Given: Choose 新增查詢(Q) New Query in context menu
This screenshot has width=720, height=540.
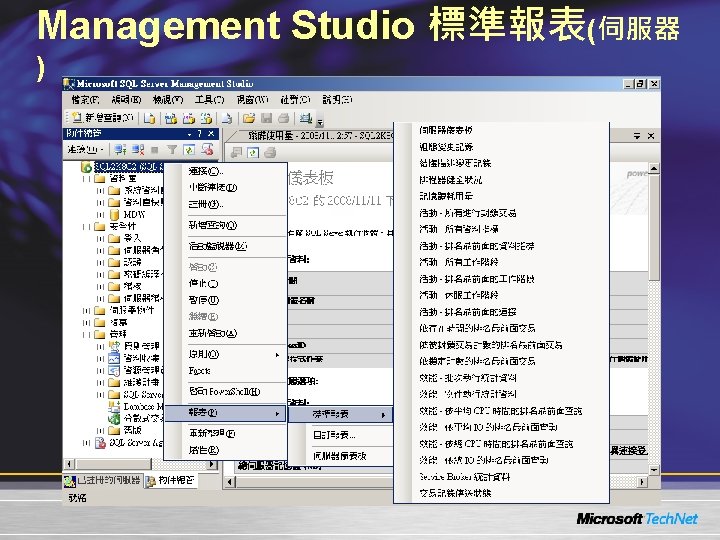Looking at the screenshot, I should [x=225, y=225].
